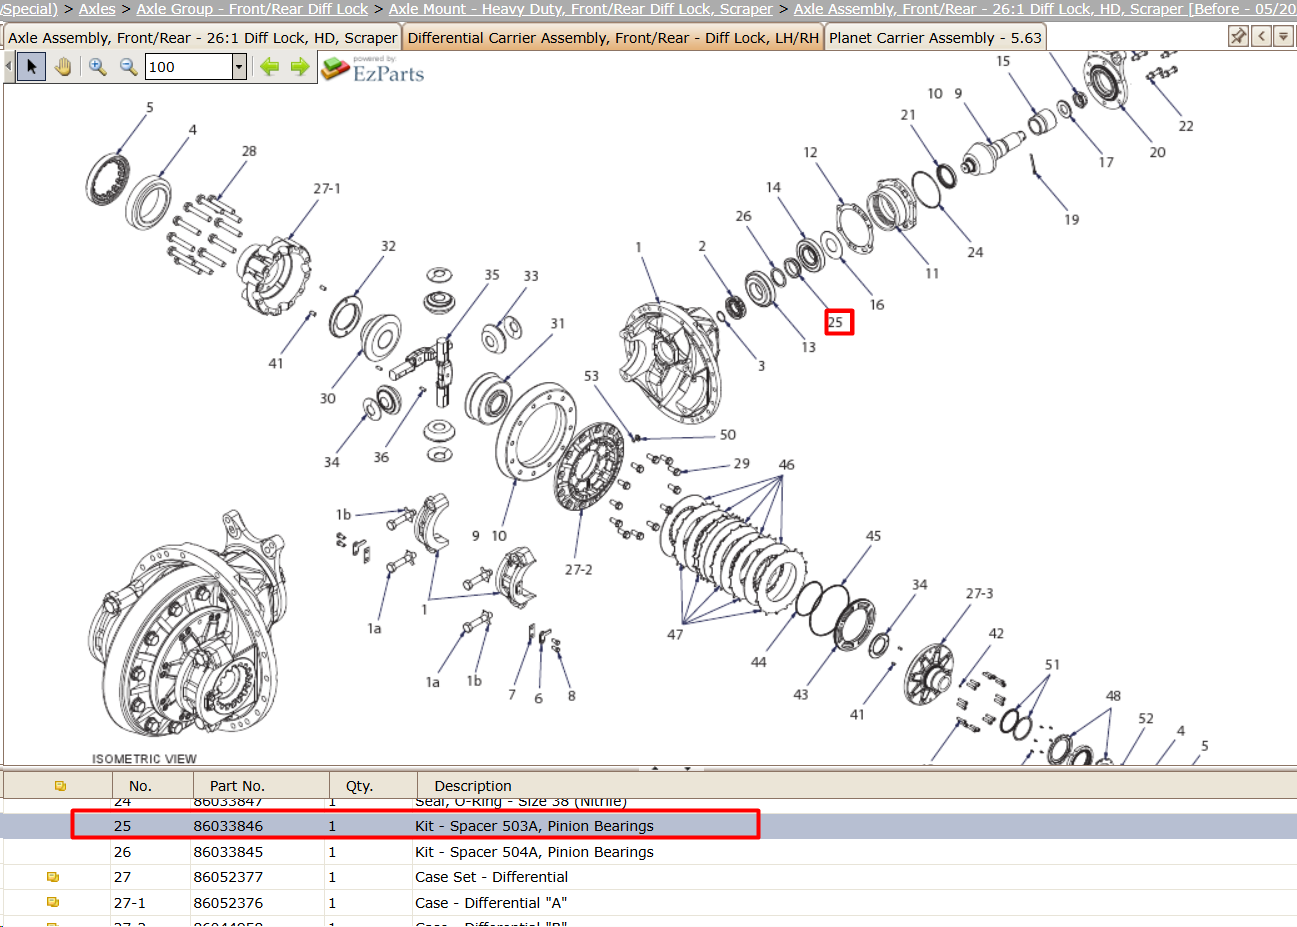
Task: Select row Kit - Spacer 503A, Pinion Bearings
Action: (x=648, y=826)
